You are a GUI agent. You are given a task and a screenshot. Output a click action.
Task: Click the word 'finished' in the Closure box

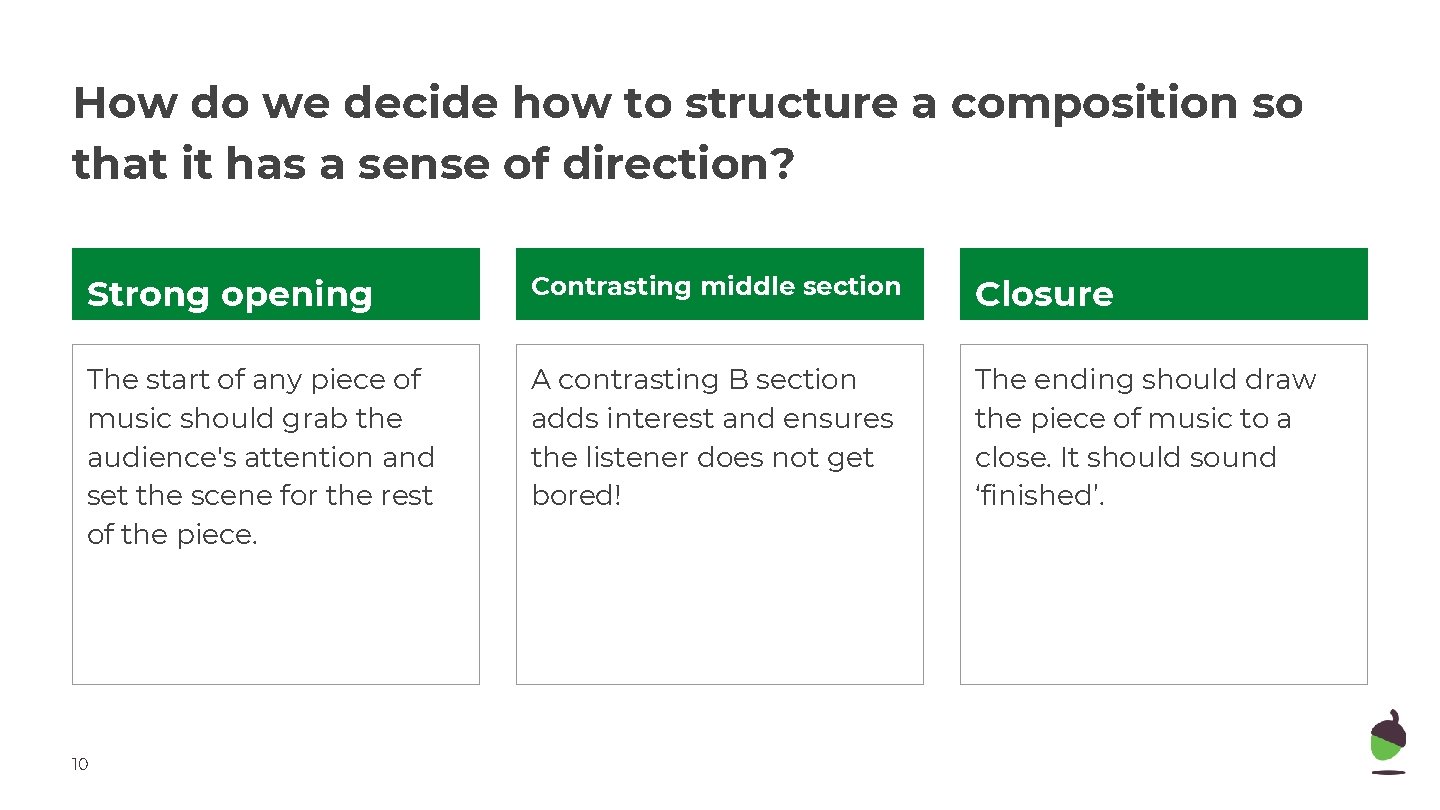point(1039,496)
